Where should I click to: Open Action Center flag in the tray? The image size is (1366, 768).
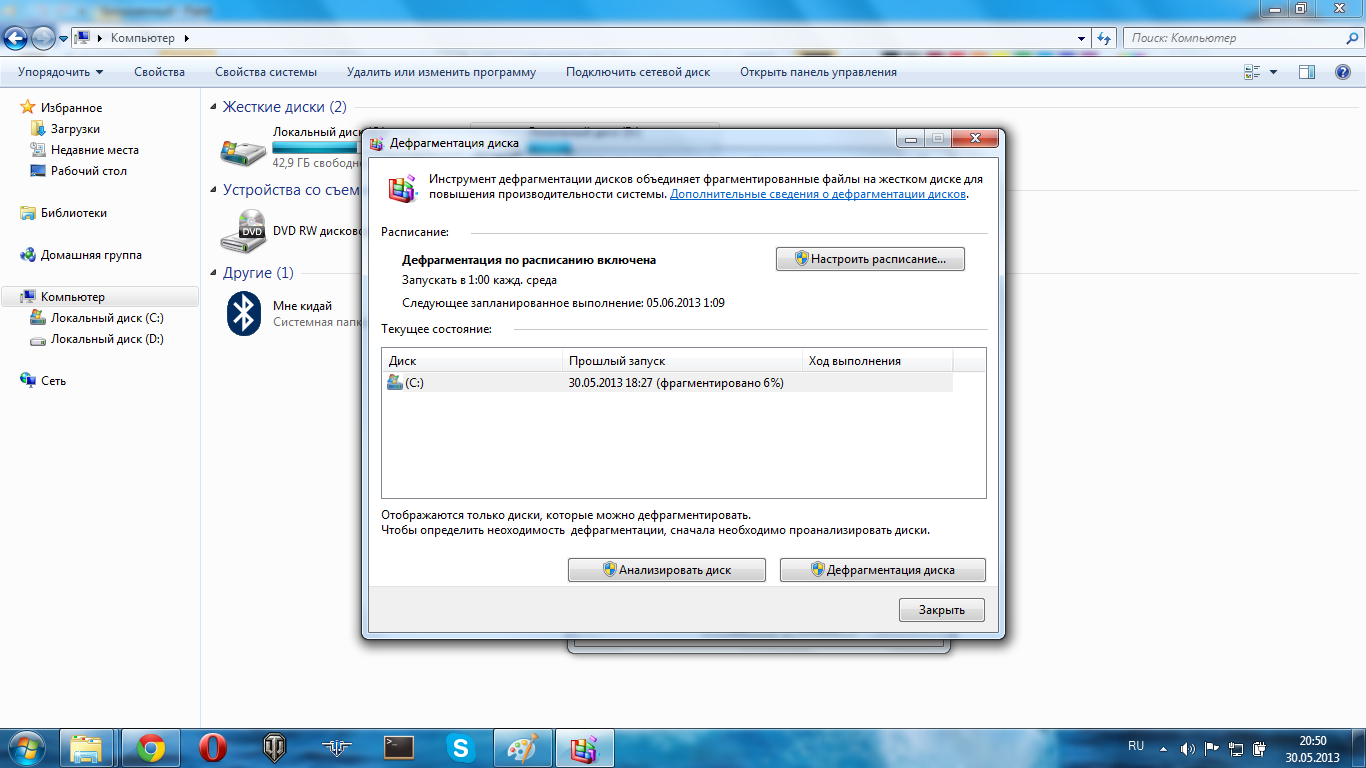pyautogui.click(x=1212, y=748)
